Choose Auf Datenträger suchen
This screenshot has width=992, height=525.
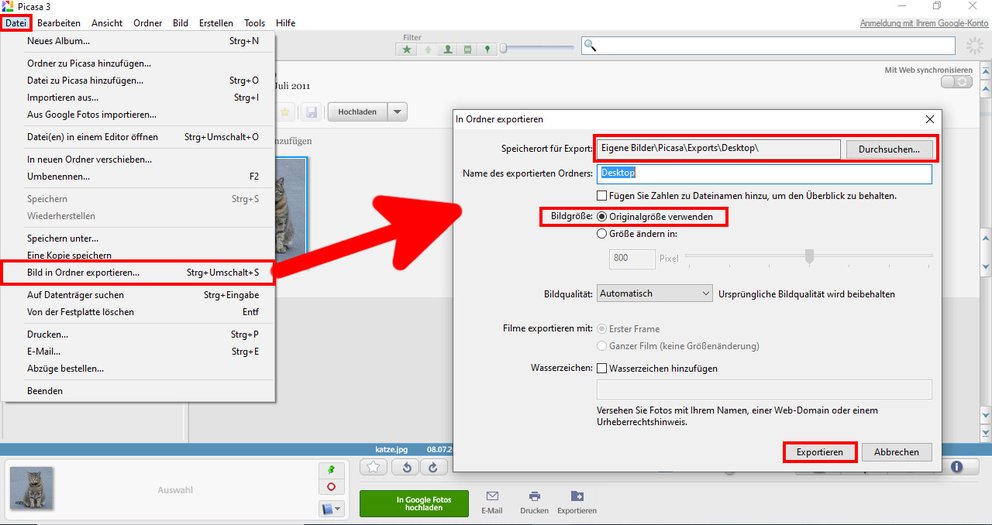pyautogui.click(x=138, y=295)
